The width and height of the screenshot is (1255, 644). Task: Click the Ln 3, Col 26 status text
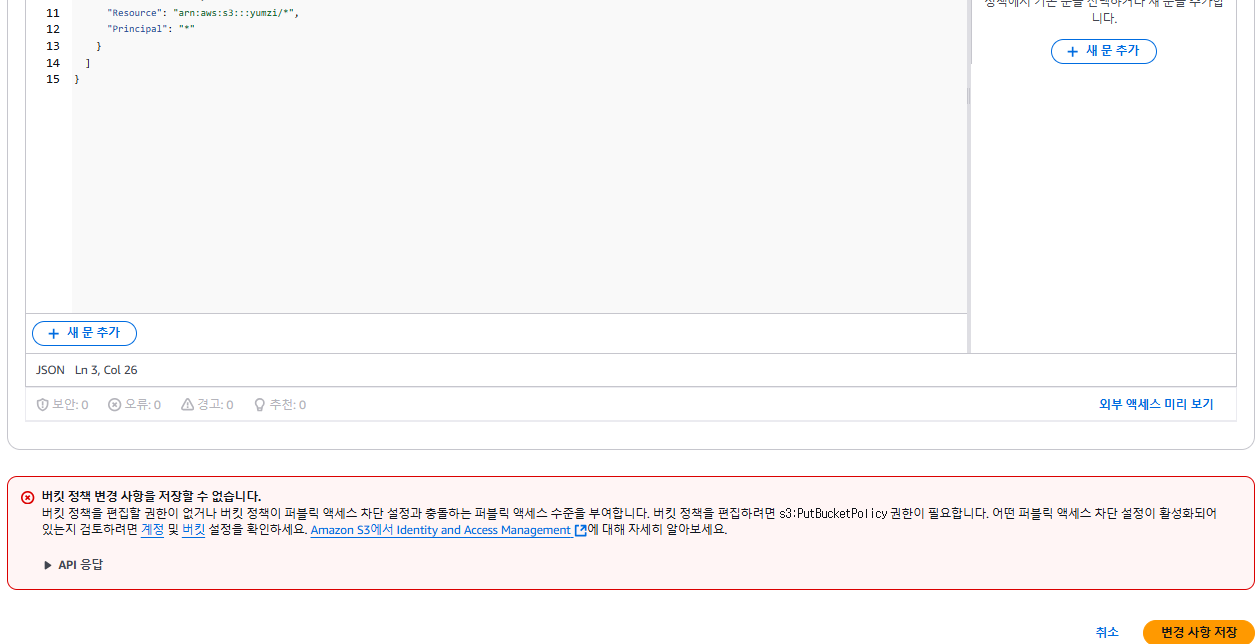106,370
